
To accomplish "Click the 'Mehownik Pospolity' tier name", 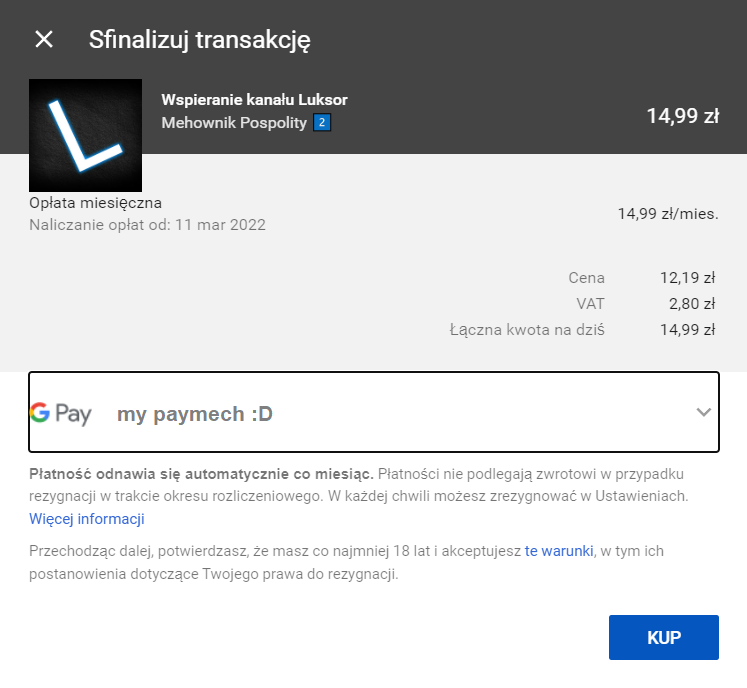I will 234,123.
